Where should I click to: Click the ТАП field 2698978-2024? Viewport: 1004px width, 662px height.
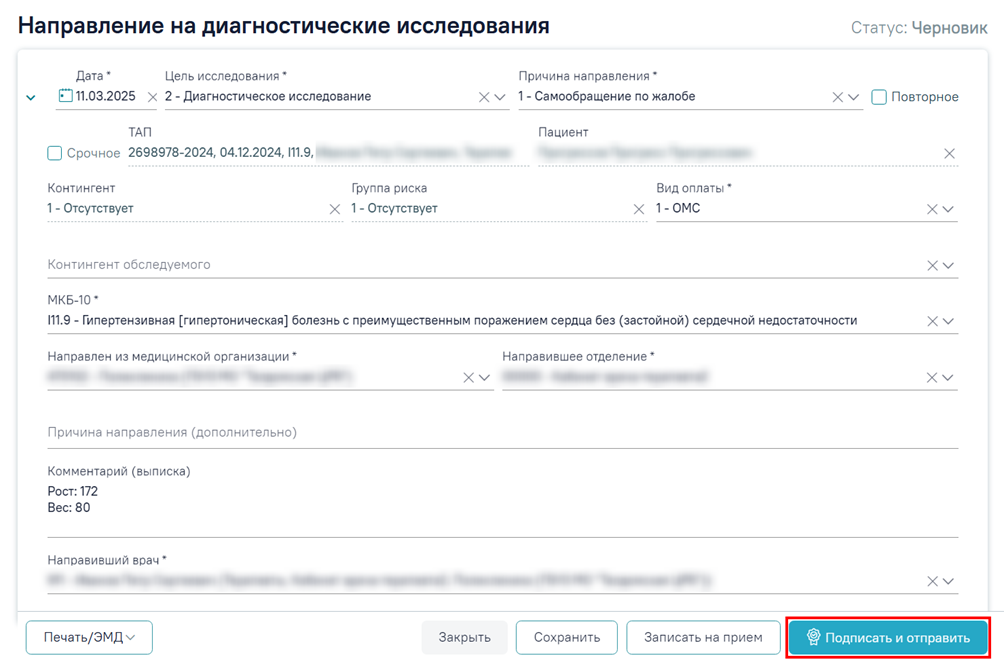pyautogui.click(x=328, y=153)
